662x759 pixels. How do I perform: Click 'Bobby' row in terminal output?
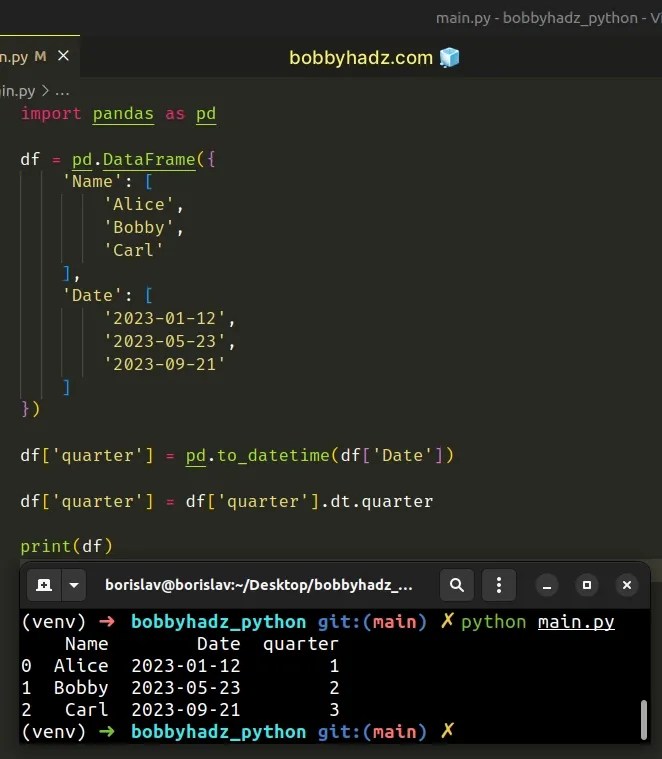[180, 688]
